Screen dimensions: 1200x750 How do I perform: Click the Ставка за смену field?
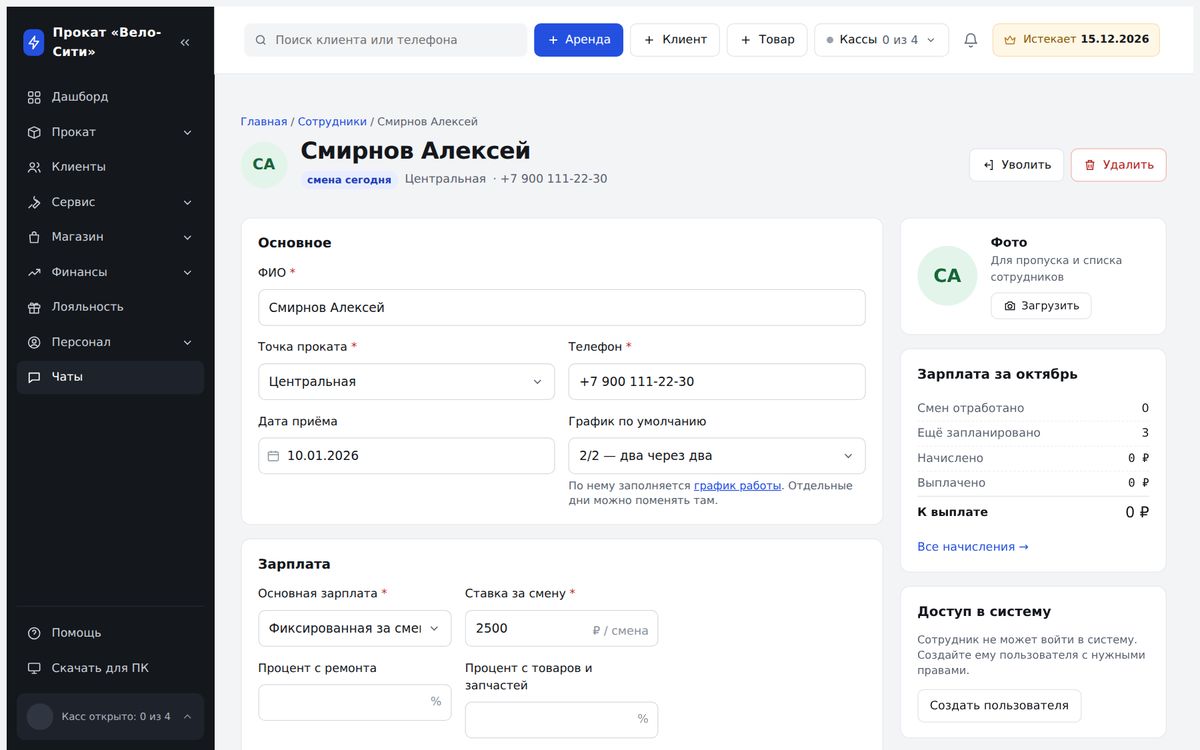[x=561, y=629]
